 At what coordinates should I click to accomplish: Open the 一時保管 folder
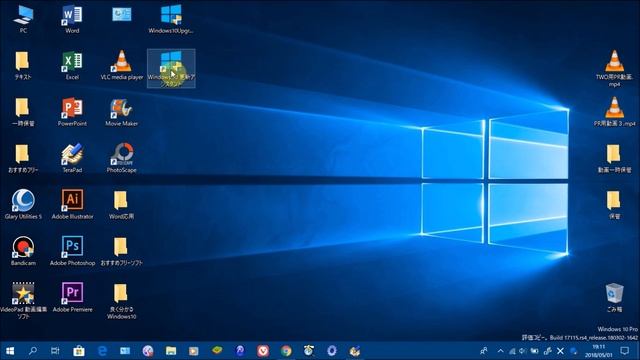pos(23,112)
